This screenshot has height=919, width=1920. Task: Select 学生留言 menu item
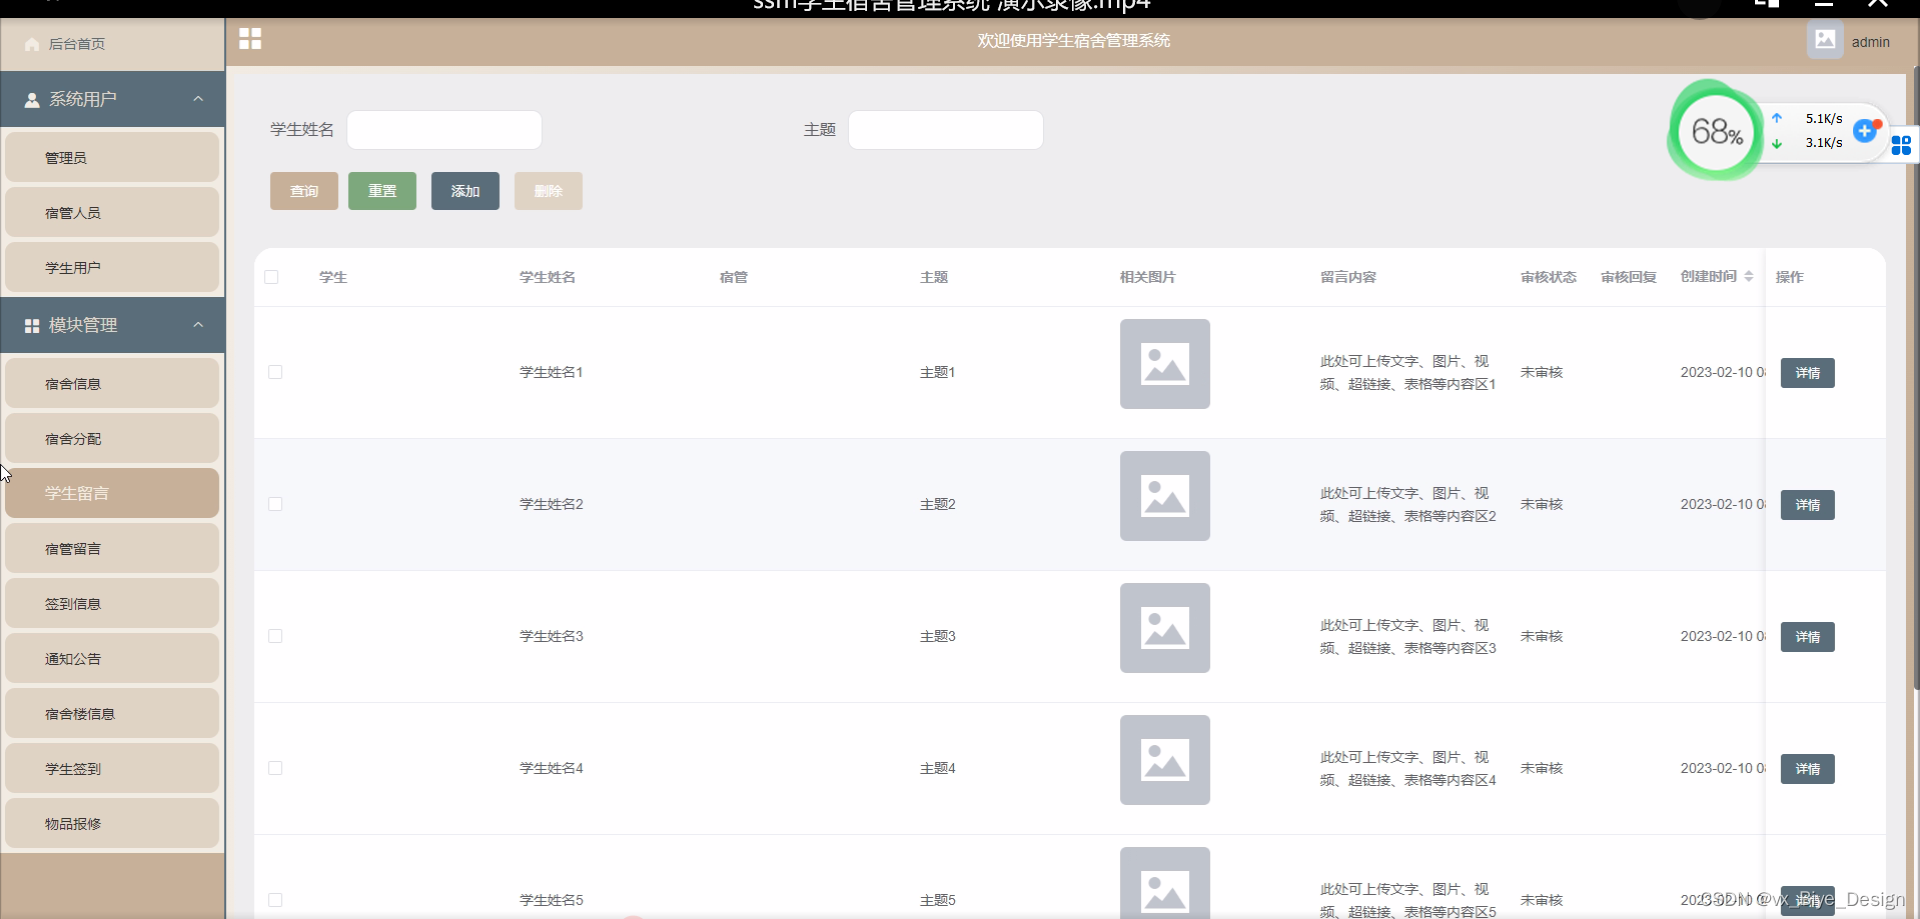112,493
